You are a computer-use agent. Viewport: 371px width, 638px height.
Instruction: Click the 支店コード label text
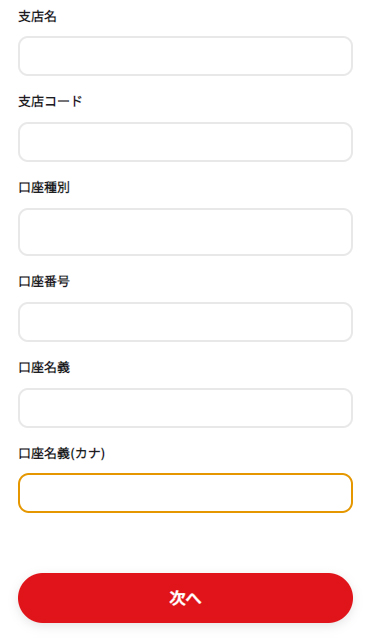click(50, 101)
